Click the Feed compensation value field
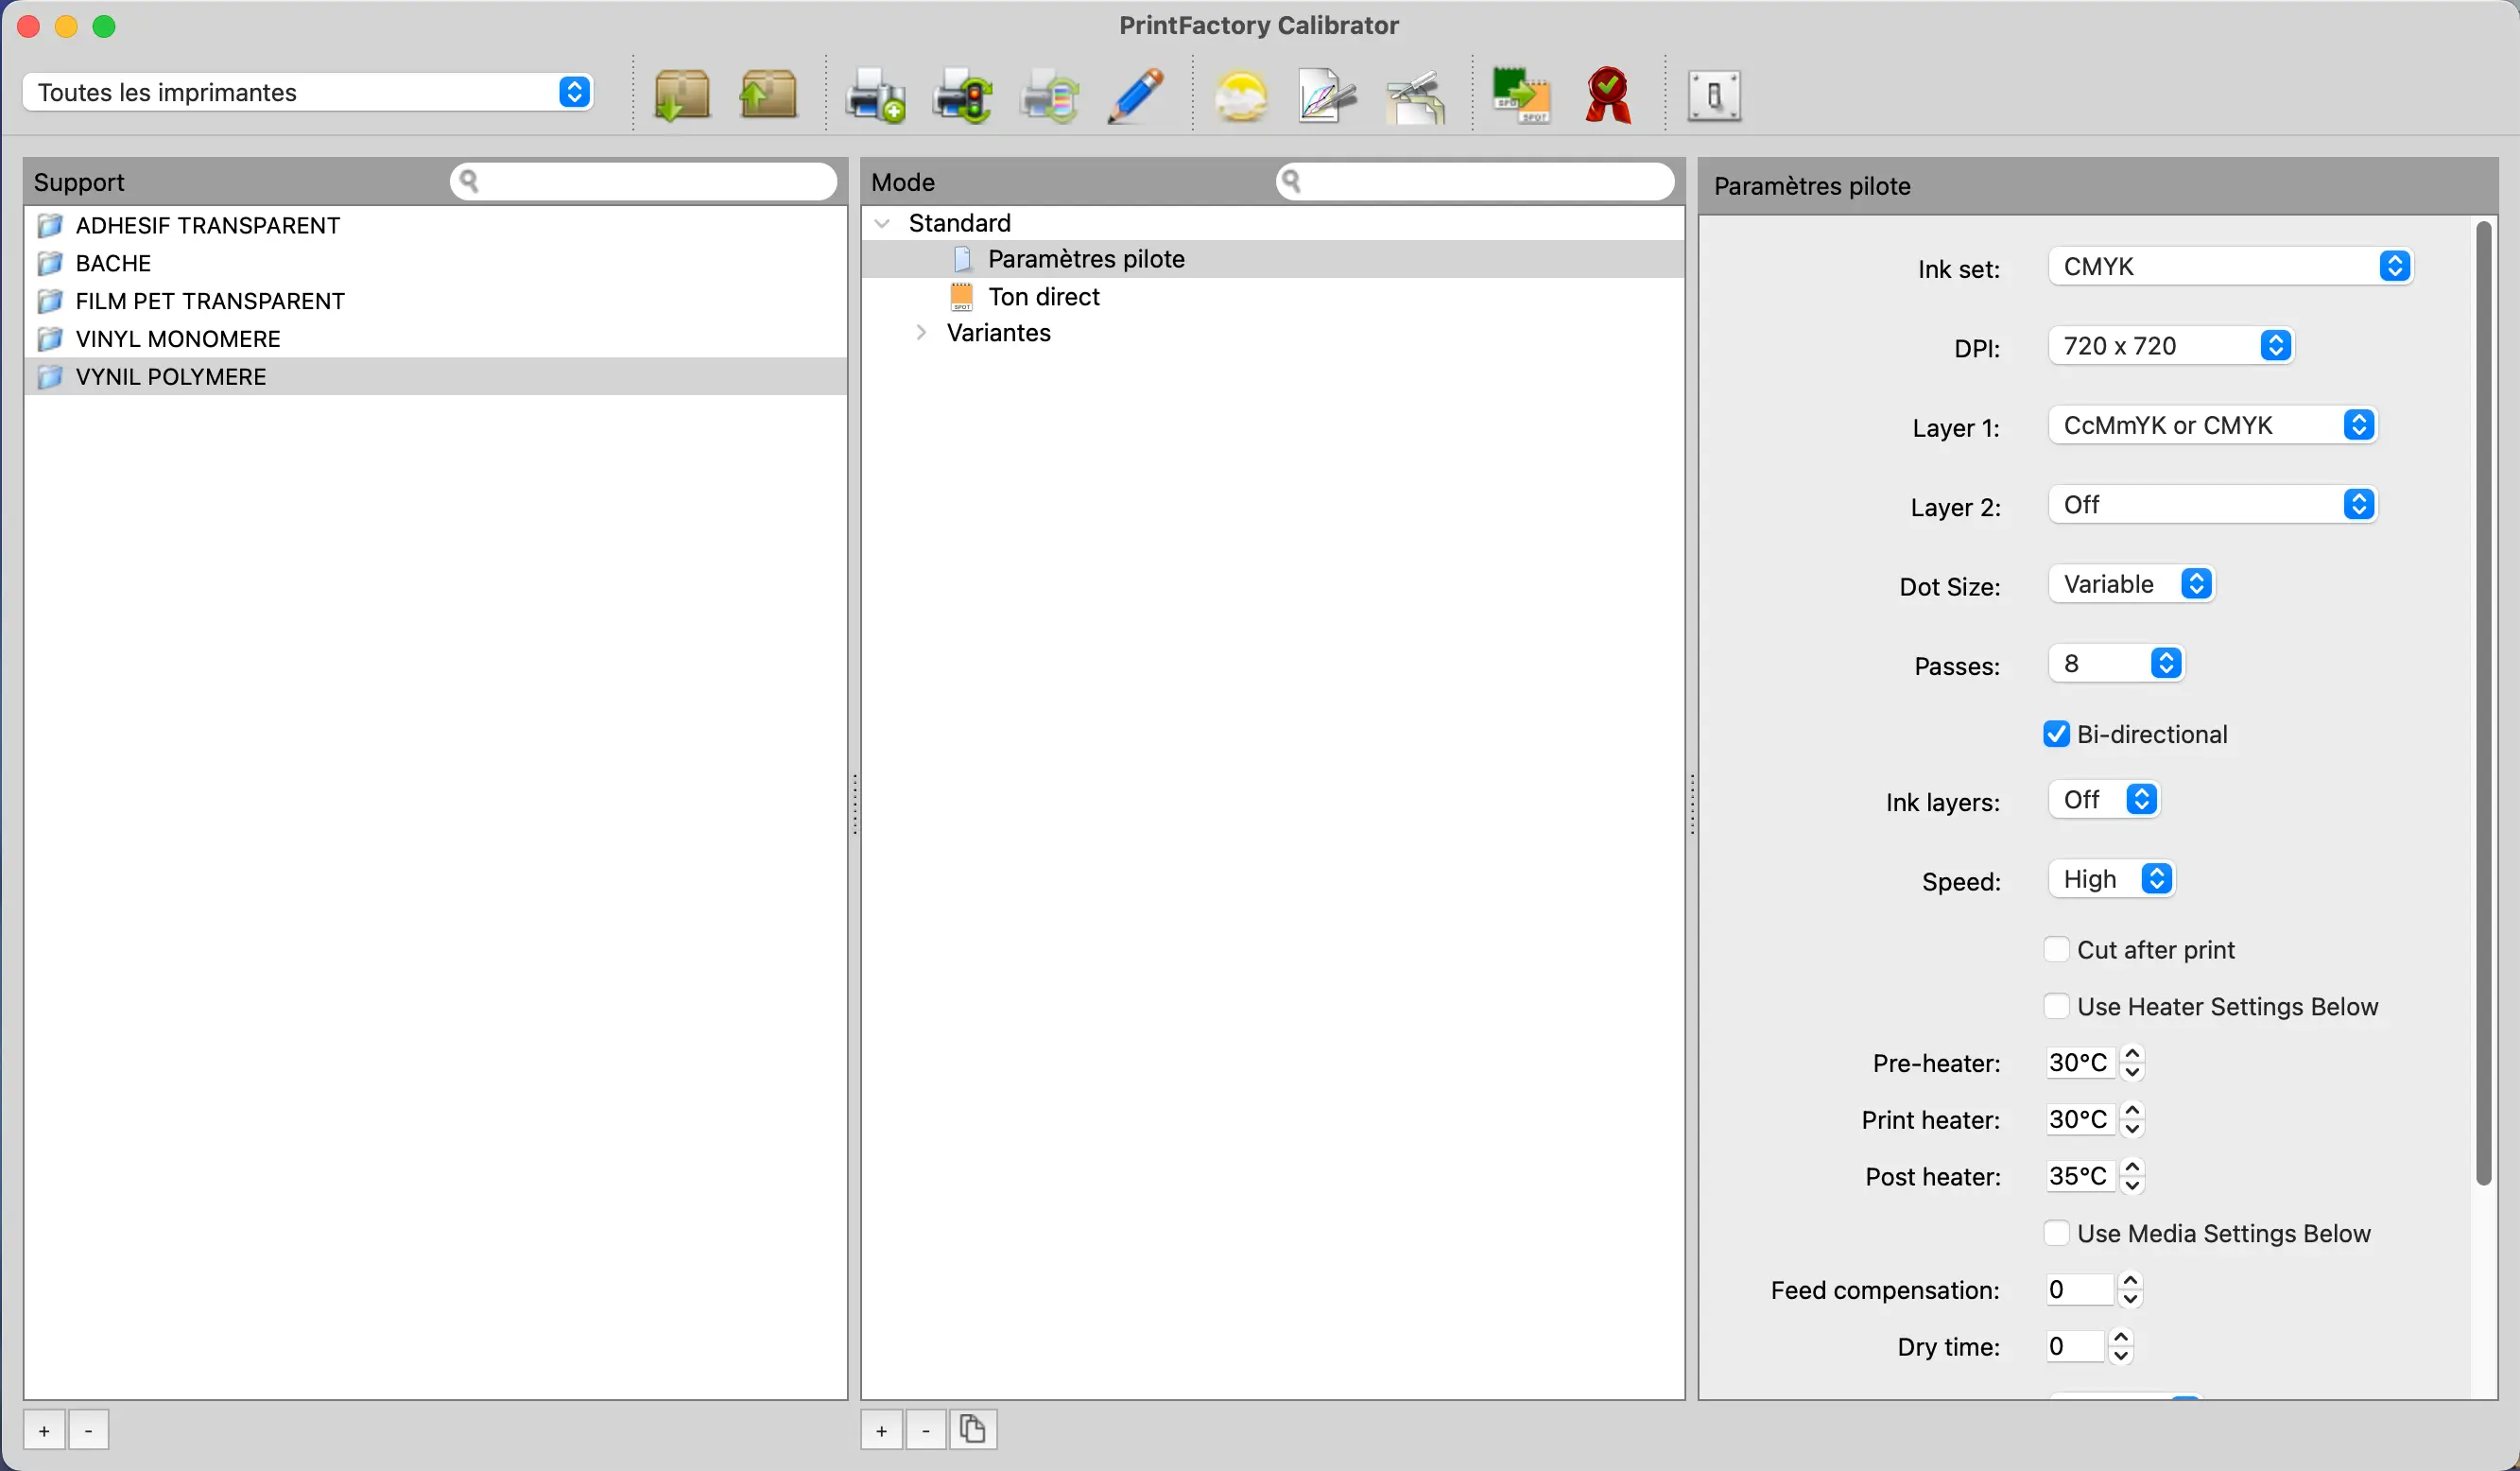The image size is (2520, 1471). click(x=2079, y=1289)
